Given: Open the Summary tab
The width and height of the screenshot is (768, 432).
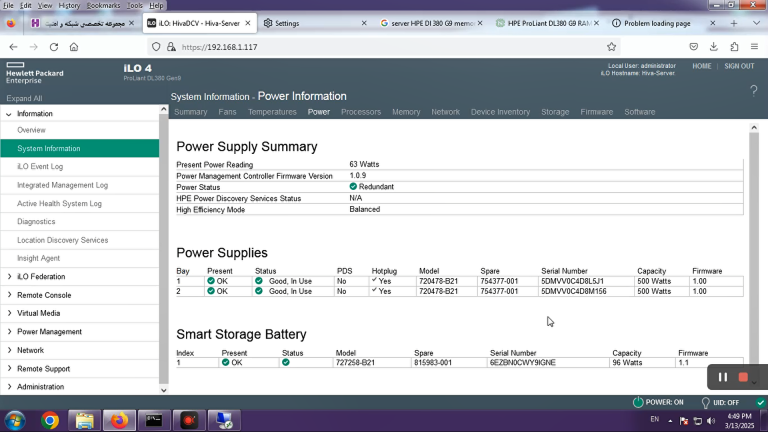Looking at the screenshot, I should (x=191, y=112).
